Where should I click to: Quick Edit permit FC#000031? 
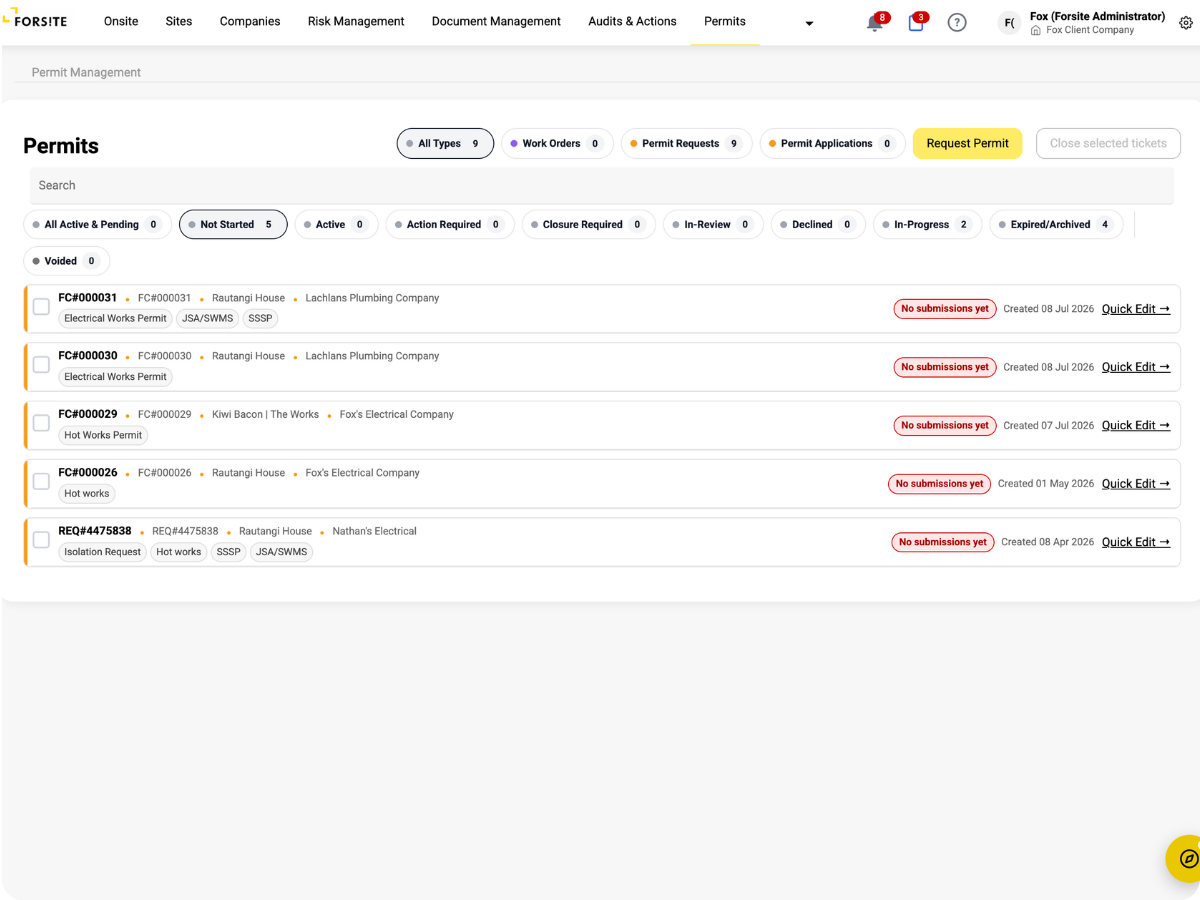coord(1136,309)
